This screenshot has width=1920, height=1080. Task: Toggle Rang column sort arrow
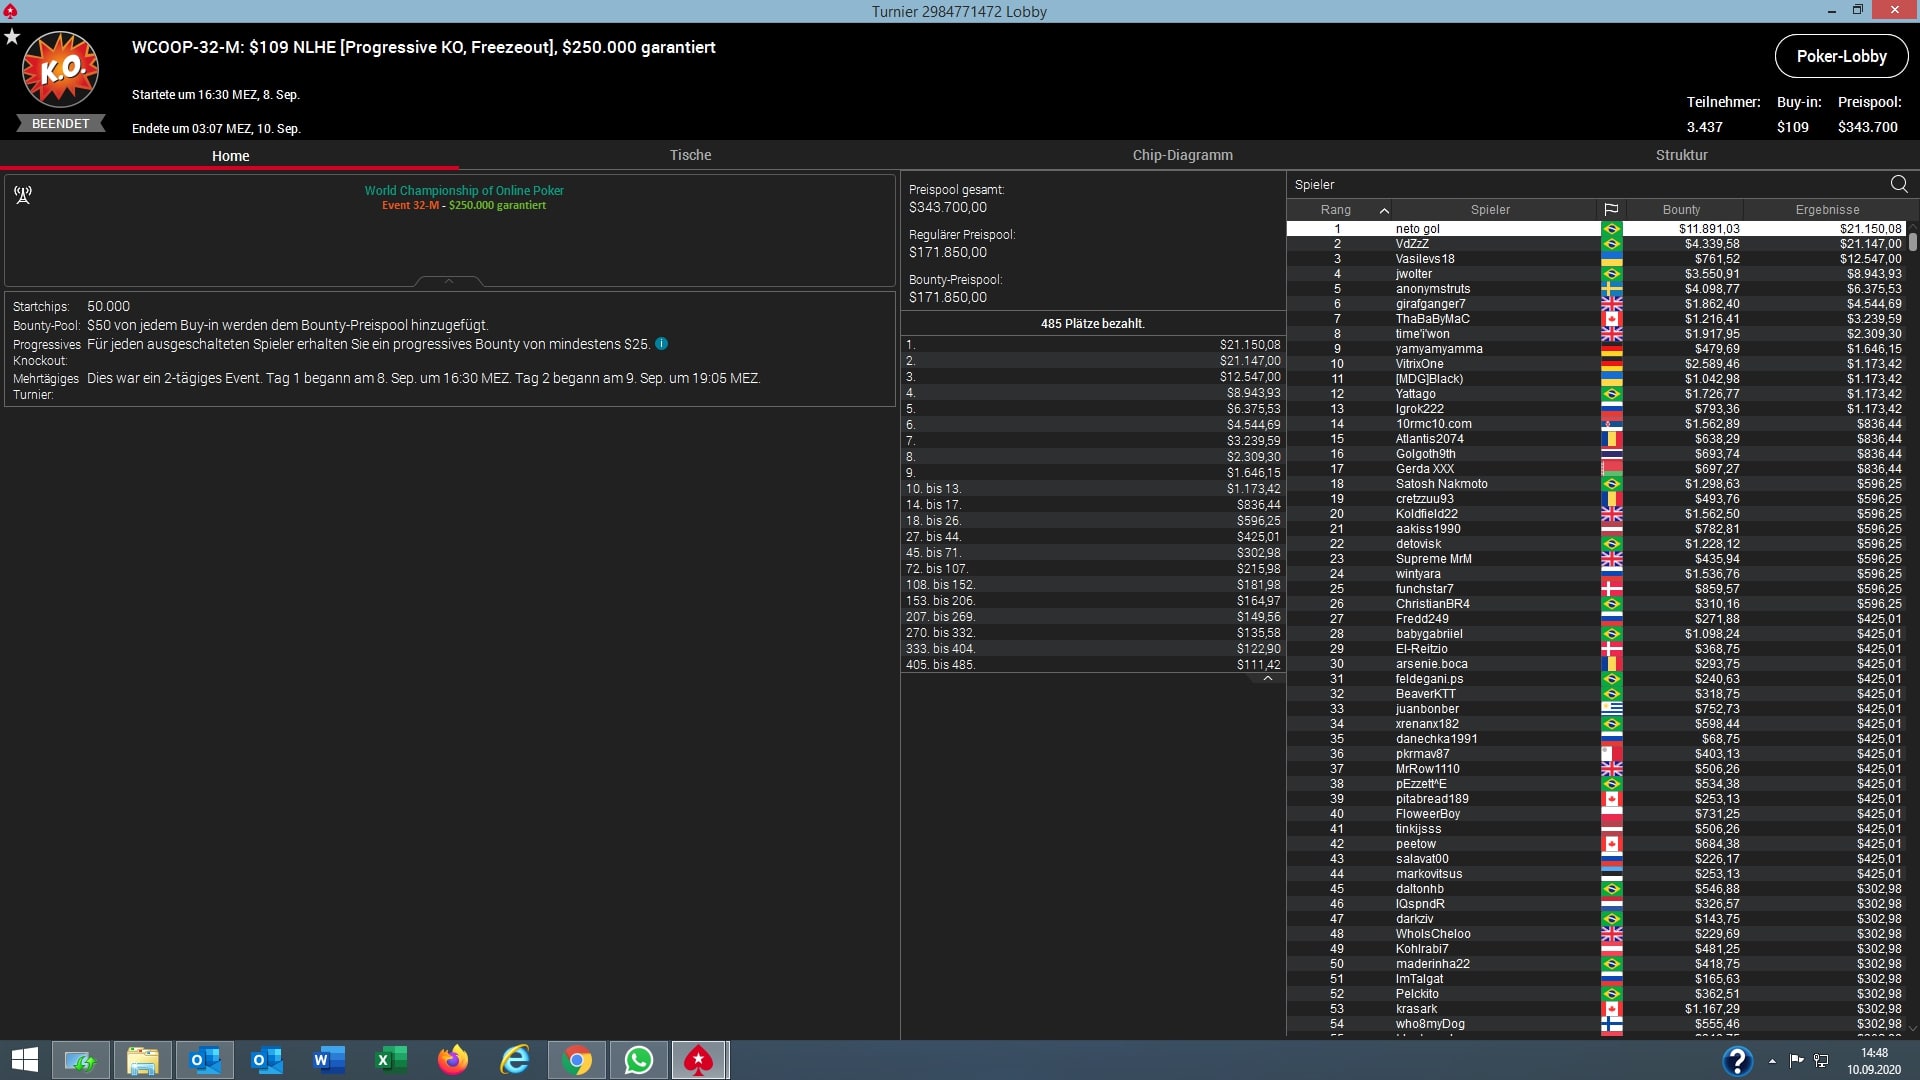pyautogui.click(x=1384, y=210)
